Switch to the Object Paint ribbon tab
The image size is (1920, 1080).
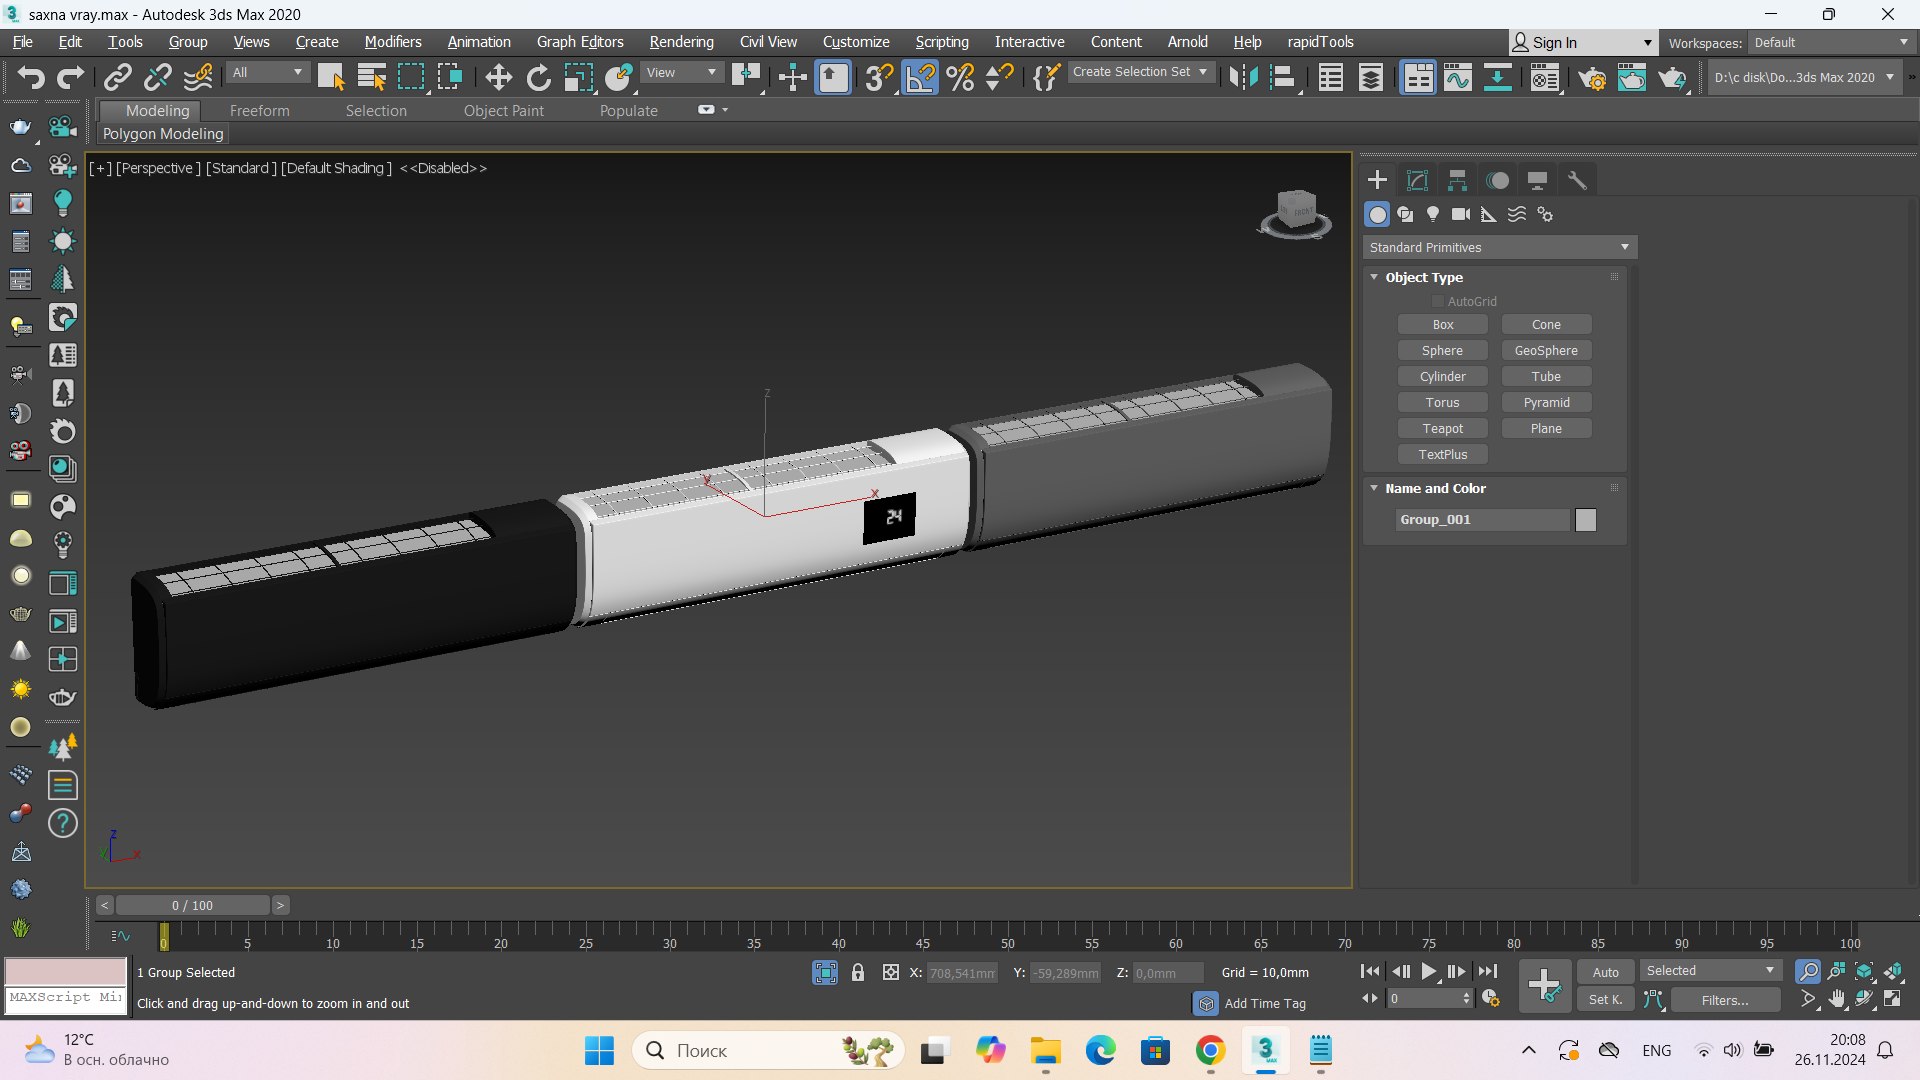[503, 111]
